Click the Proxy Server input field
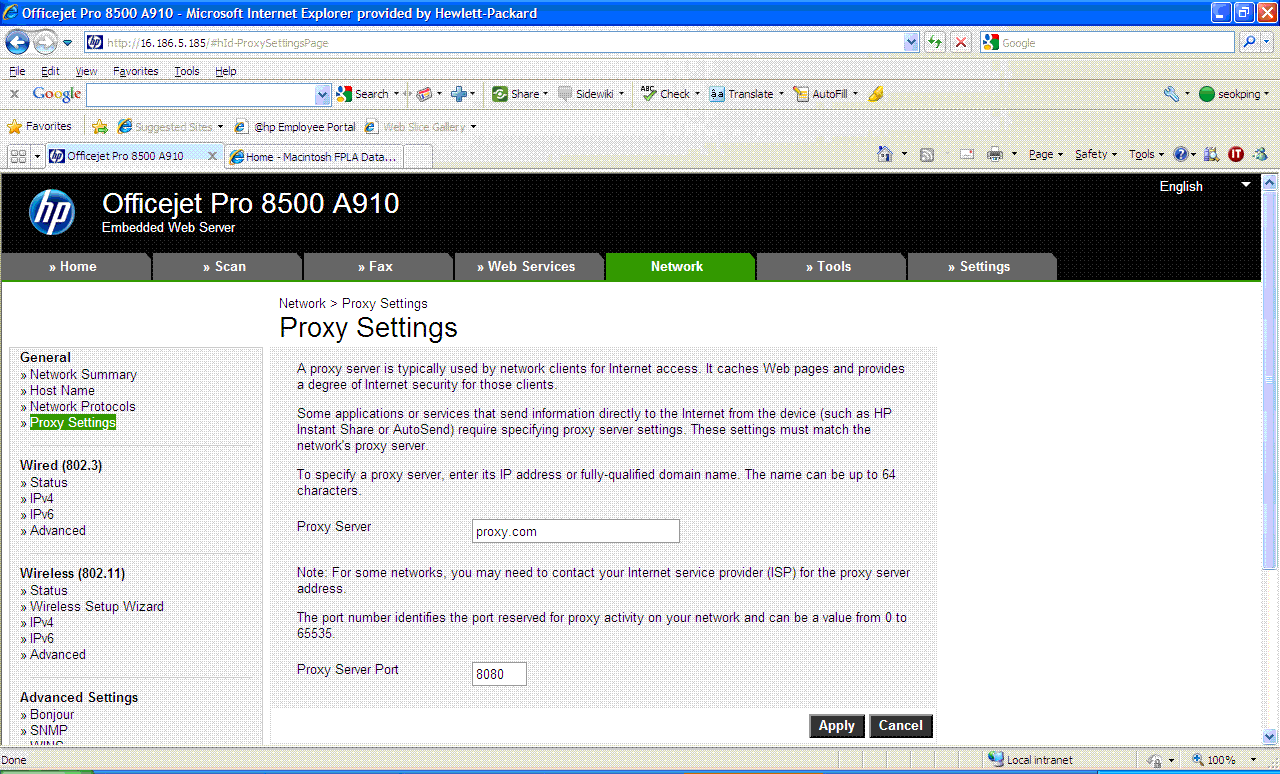The height and width of the screenshot is (774, 1280). pyautogui.click(x=576, y=531)
